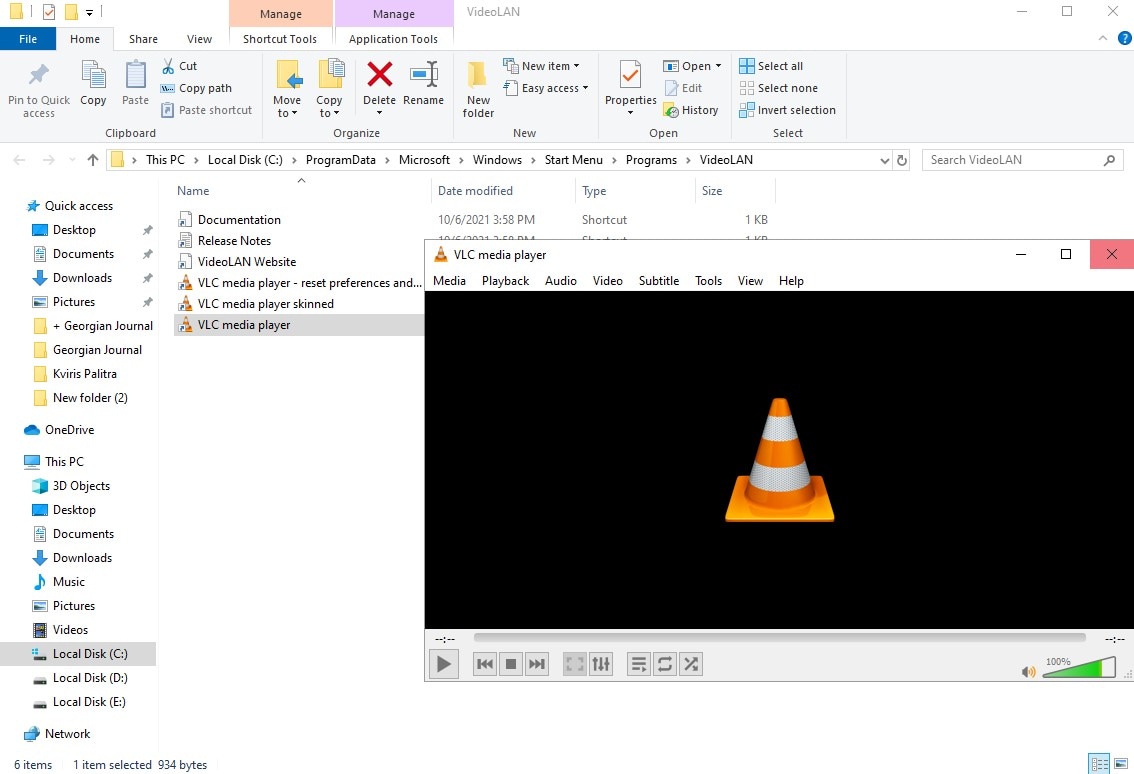The height and width of the screenshot is (774, 1134).
Task: Click the VLC seek progress bar
Action: [x=780, y=637]
